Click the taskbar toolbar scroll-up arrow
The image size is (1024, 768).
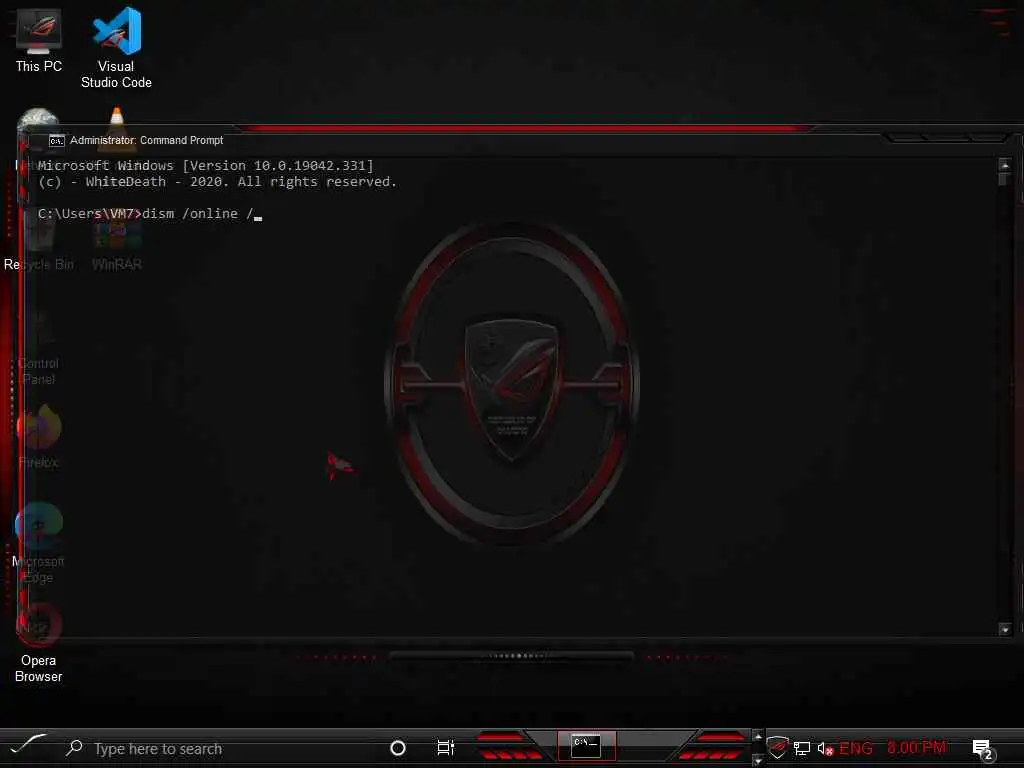click(x=758, y=737)
